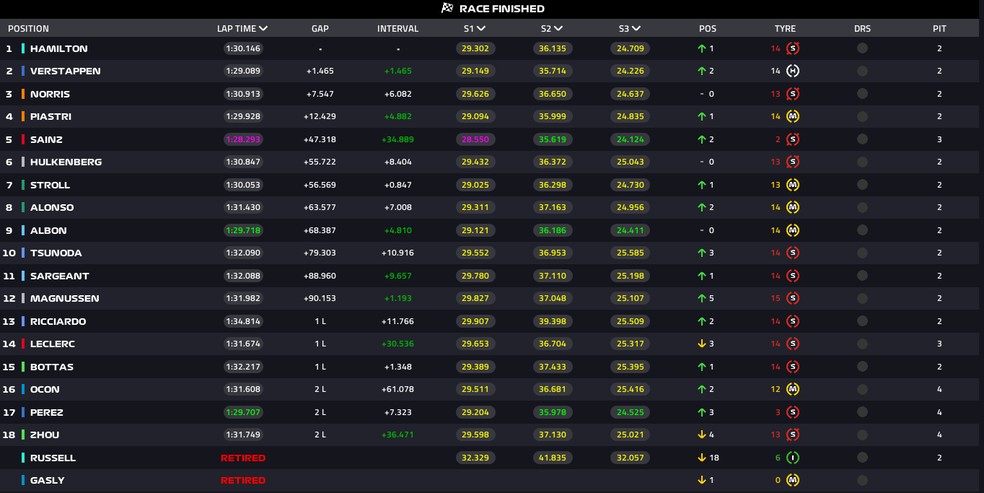The image size is (984, 493).
Task: Click Leclerc's yellow position-lost arrow
Action: click(x=701, y=344)
